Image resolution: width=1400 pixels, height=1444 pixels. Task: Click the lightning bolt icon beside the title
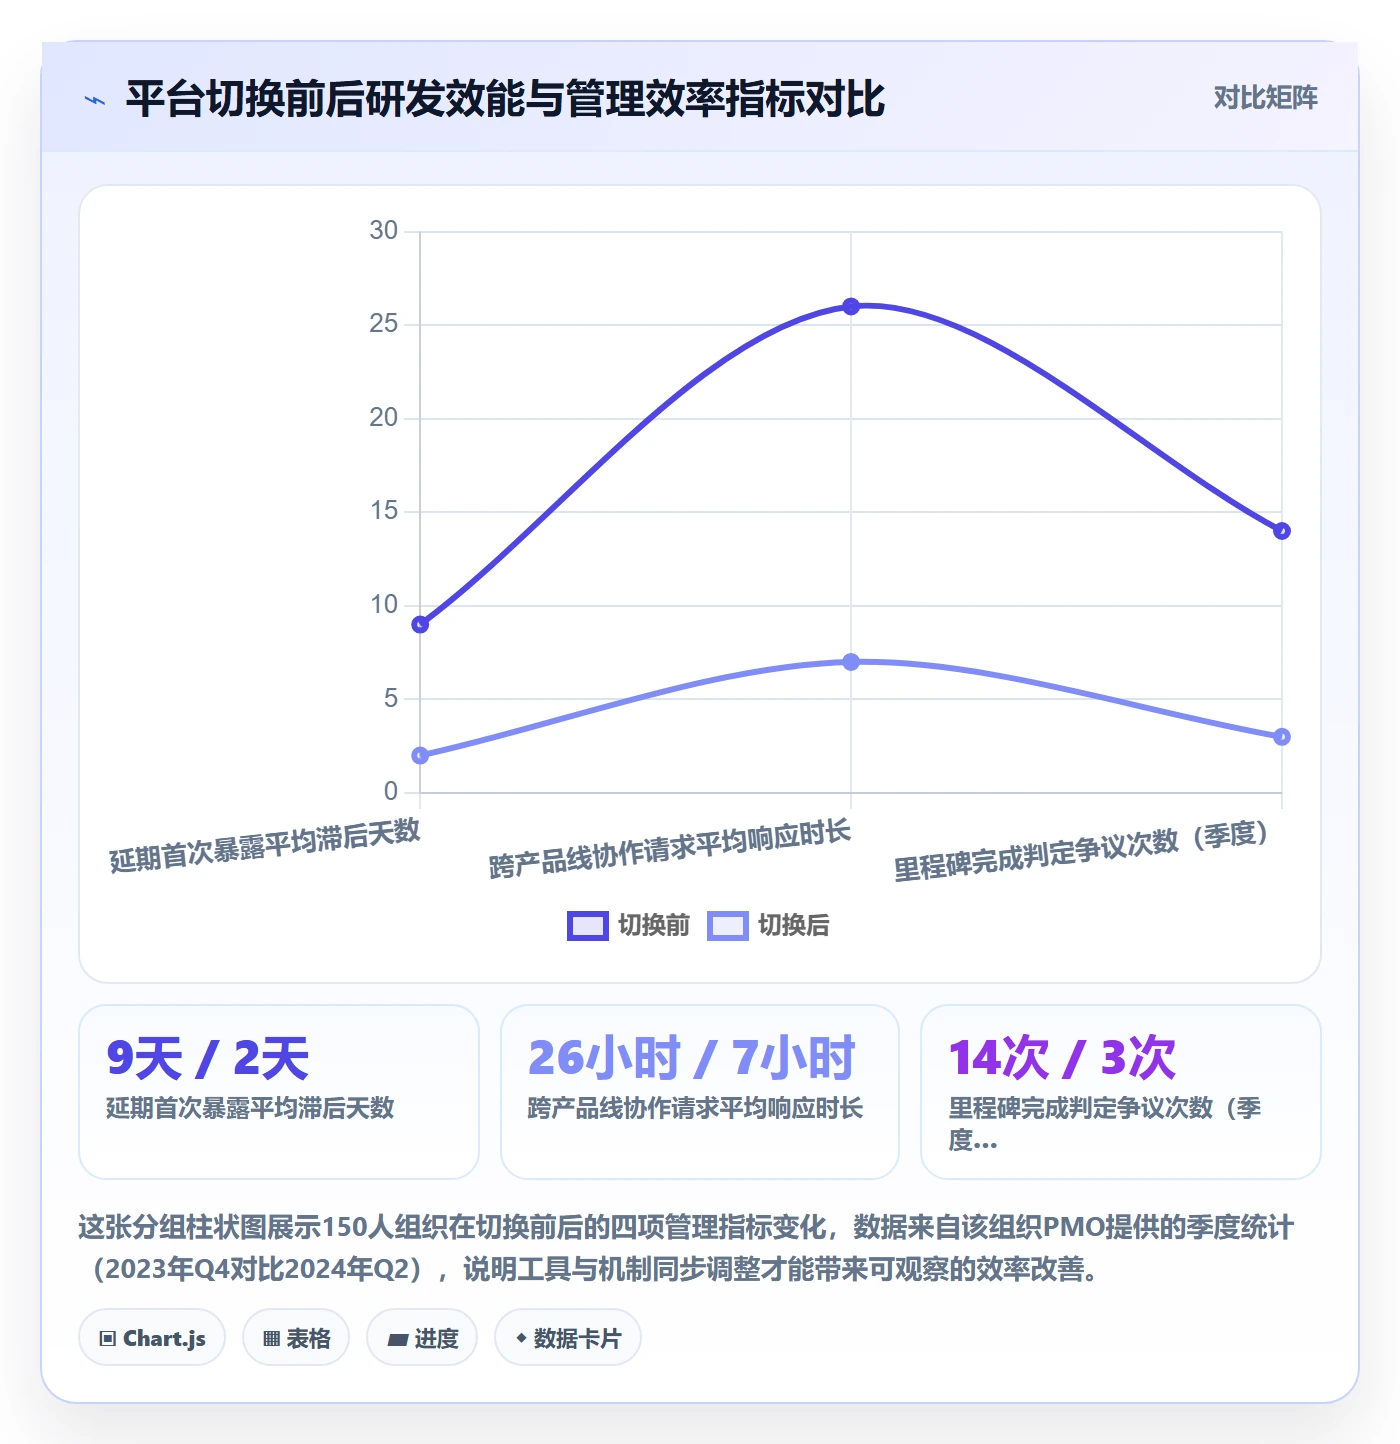coord(95,100)
